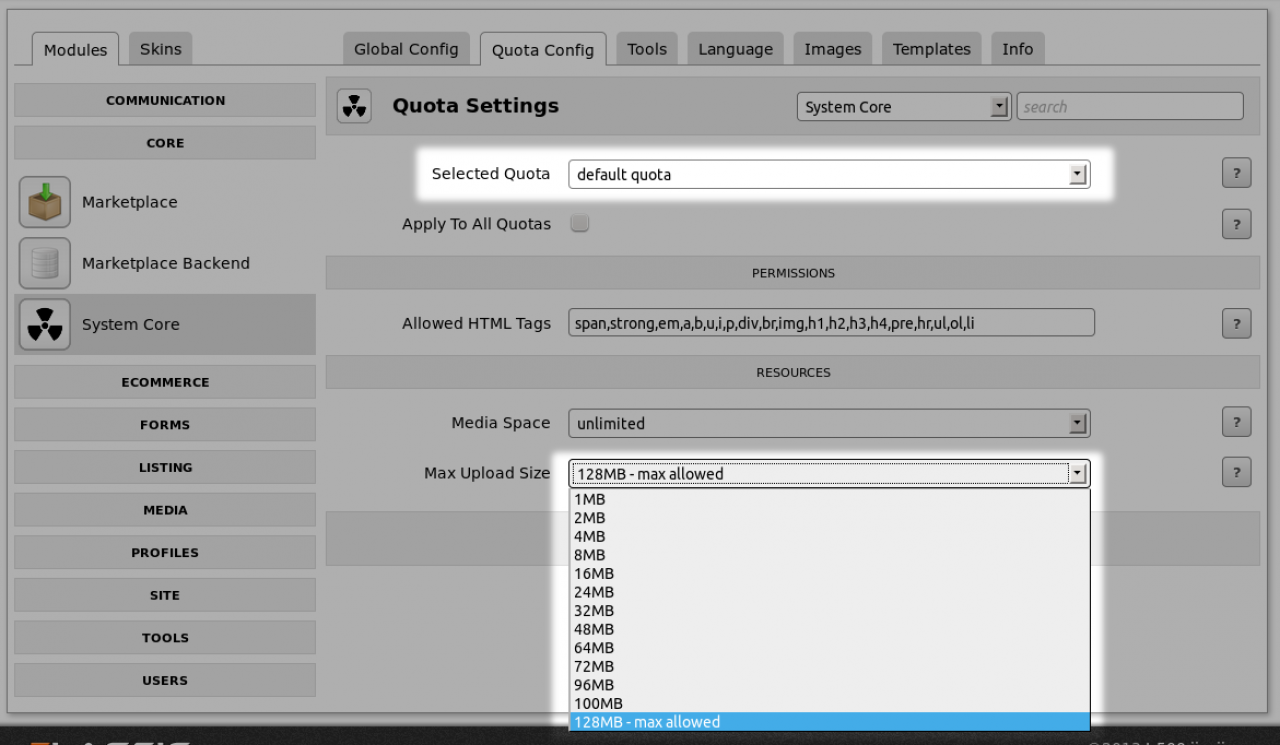Switch to the Templates tab

(x=931, y=49)
